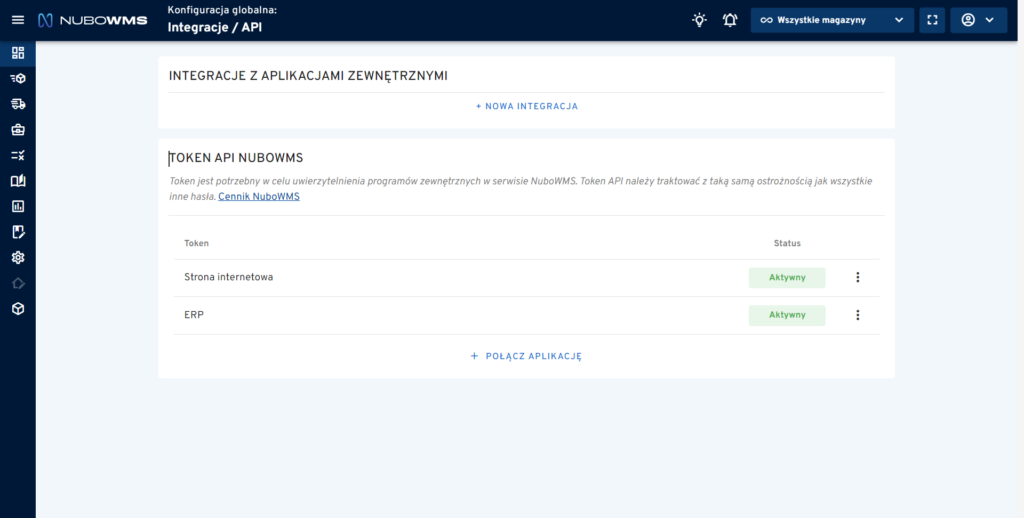1024x518 pixels.
Task: Click the settings gear icon in sidebar
Action: point(18,258)
